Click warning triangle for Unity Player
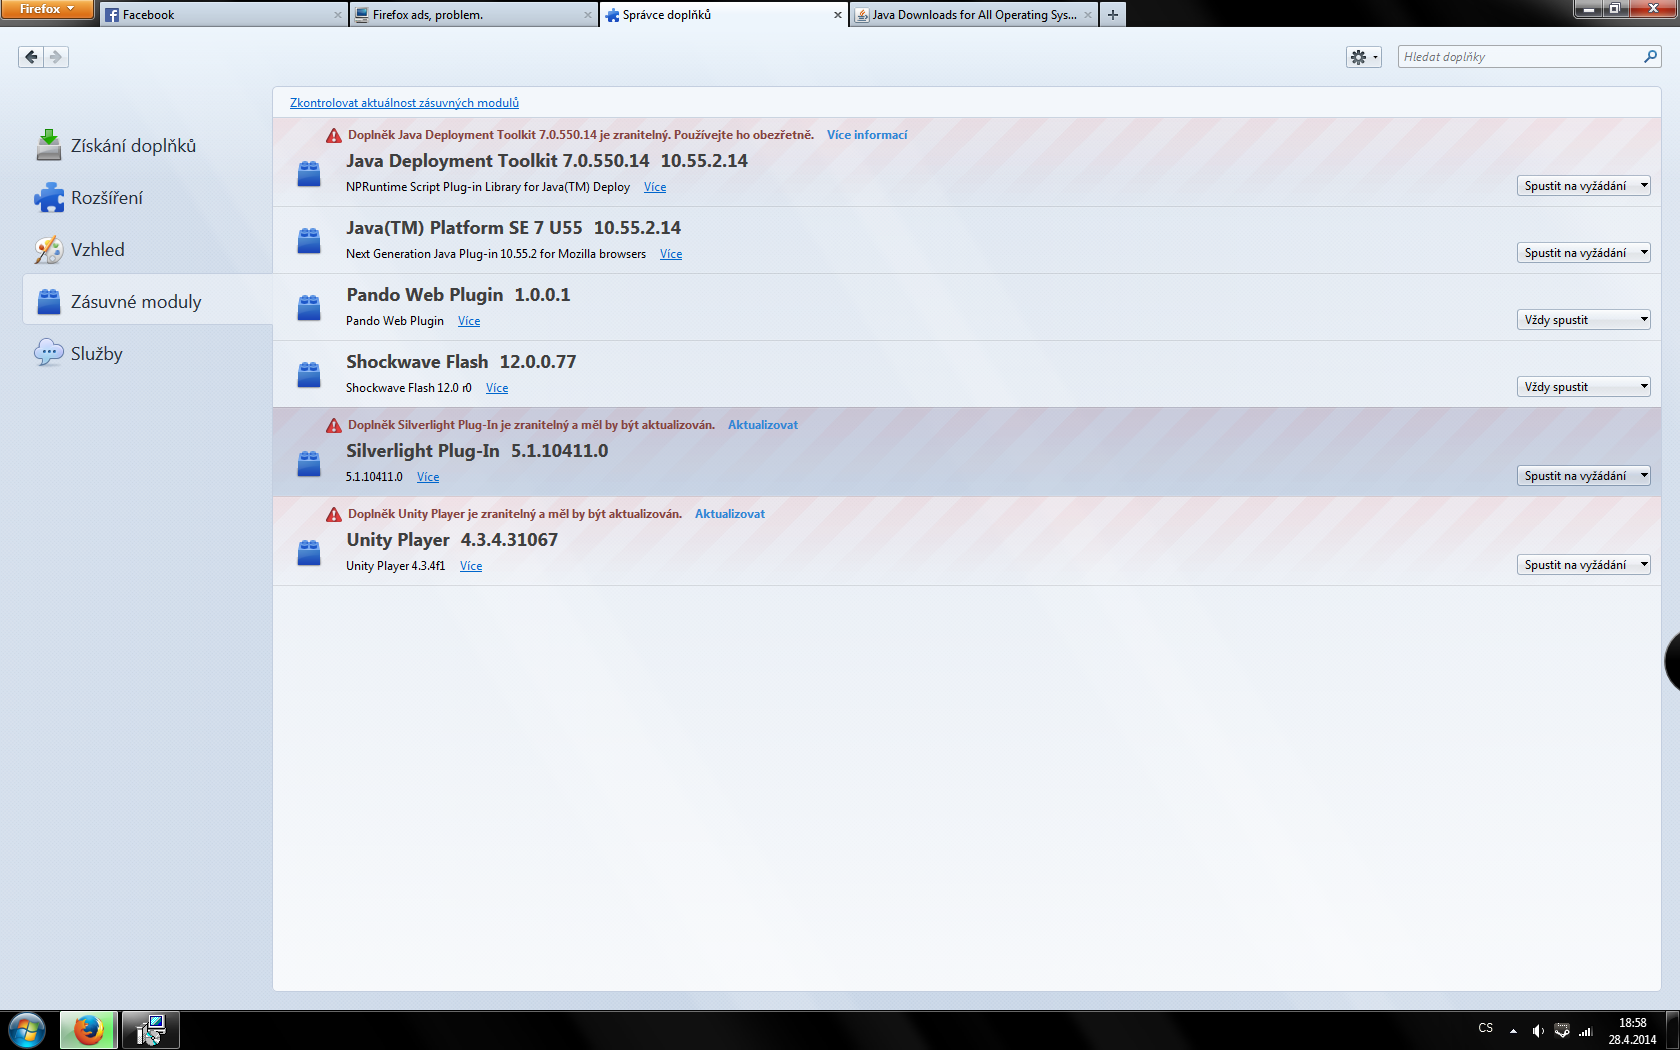Image resolution: width=1680 pixels, height=1050 pixels. click(x=334, y=514)
